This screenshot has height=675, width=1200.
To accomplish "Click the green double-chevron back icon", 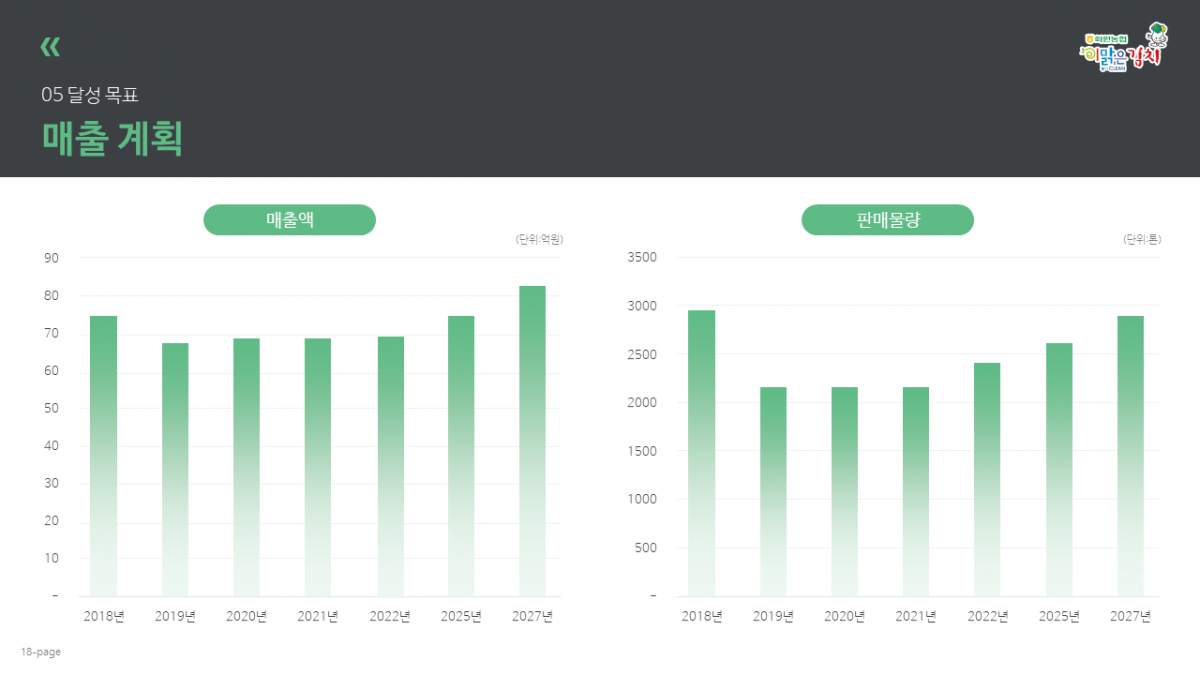I will point(50,47).
